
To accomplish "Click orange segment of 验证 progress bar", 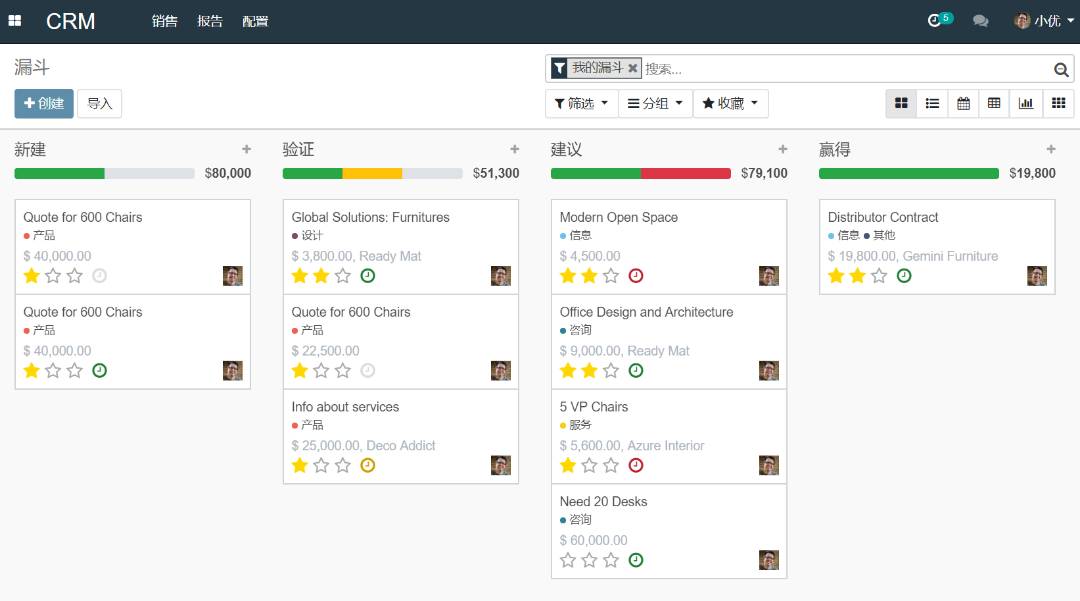I will point(372,173).
